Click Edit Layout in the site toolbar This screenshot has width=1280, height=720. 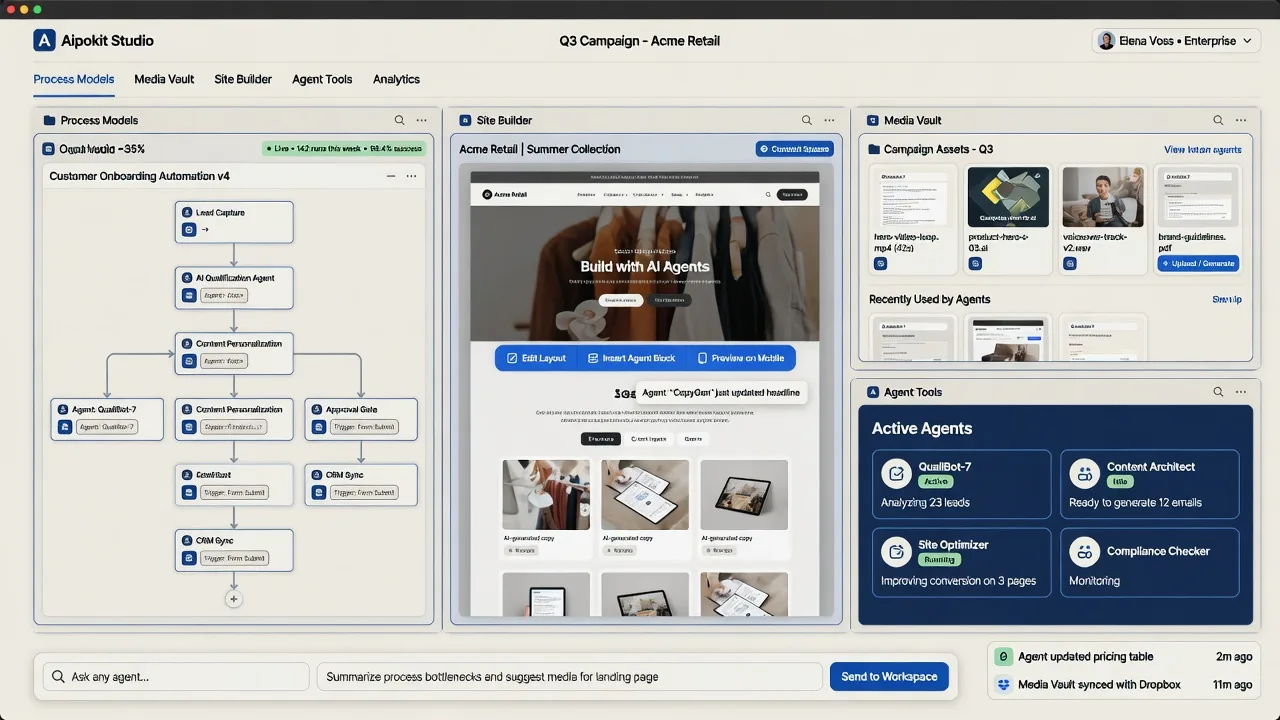point(536,358)
